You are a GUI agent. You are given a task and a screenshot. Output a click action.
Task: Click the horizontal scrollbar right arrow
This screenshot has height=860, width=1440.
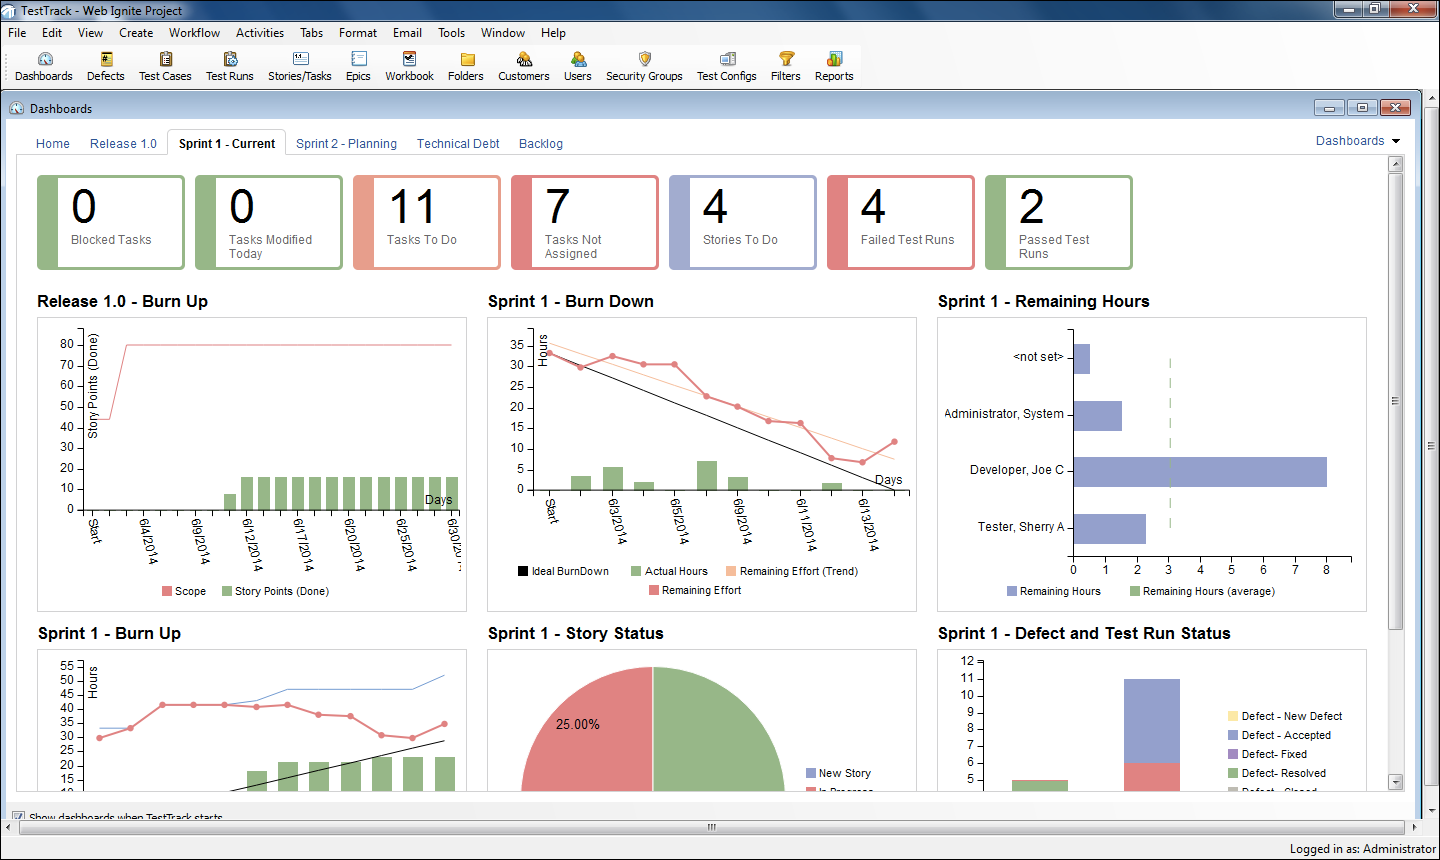(1415, 827)
